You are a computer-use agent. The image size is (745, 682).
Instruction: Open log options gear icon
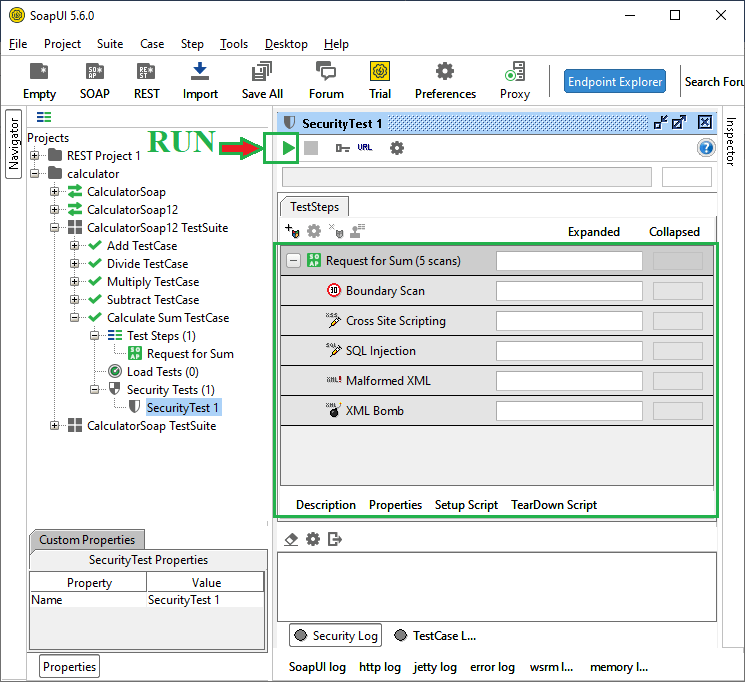(x=313, y=539)
